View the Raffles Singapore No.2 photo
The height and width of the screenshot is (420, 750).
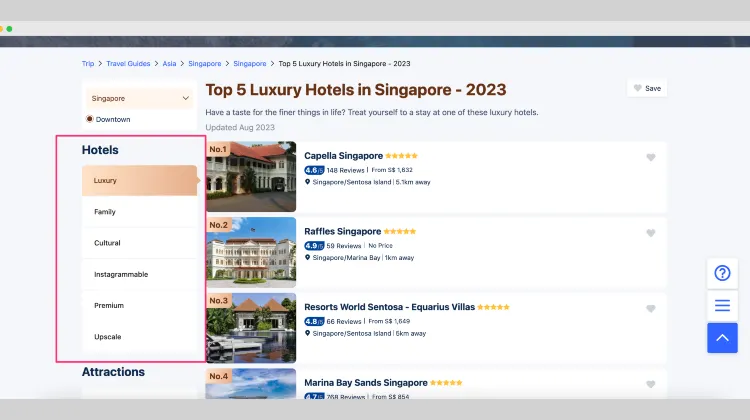pos(251,252)
